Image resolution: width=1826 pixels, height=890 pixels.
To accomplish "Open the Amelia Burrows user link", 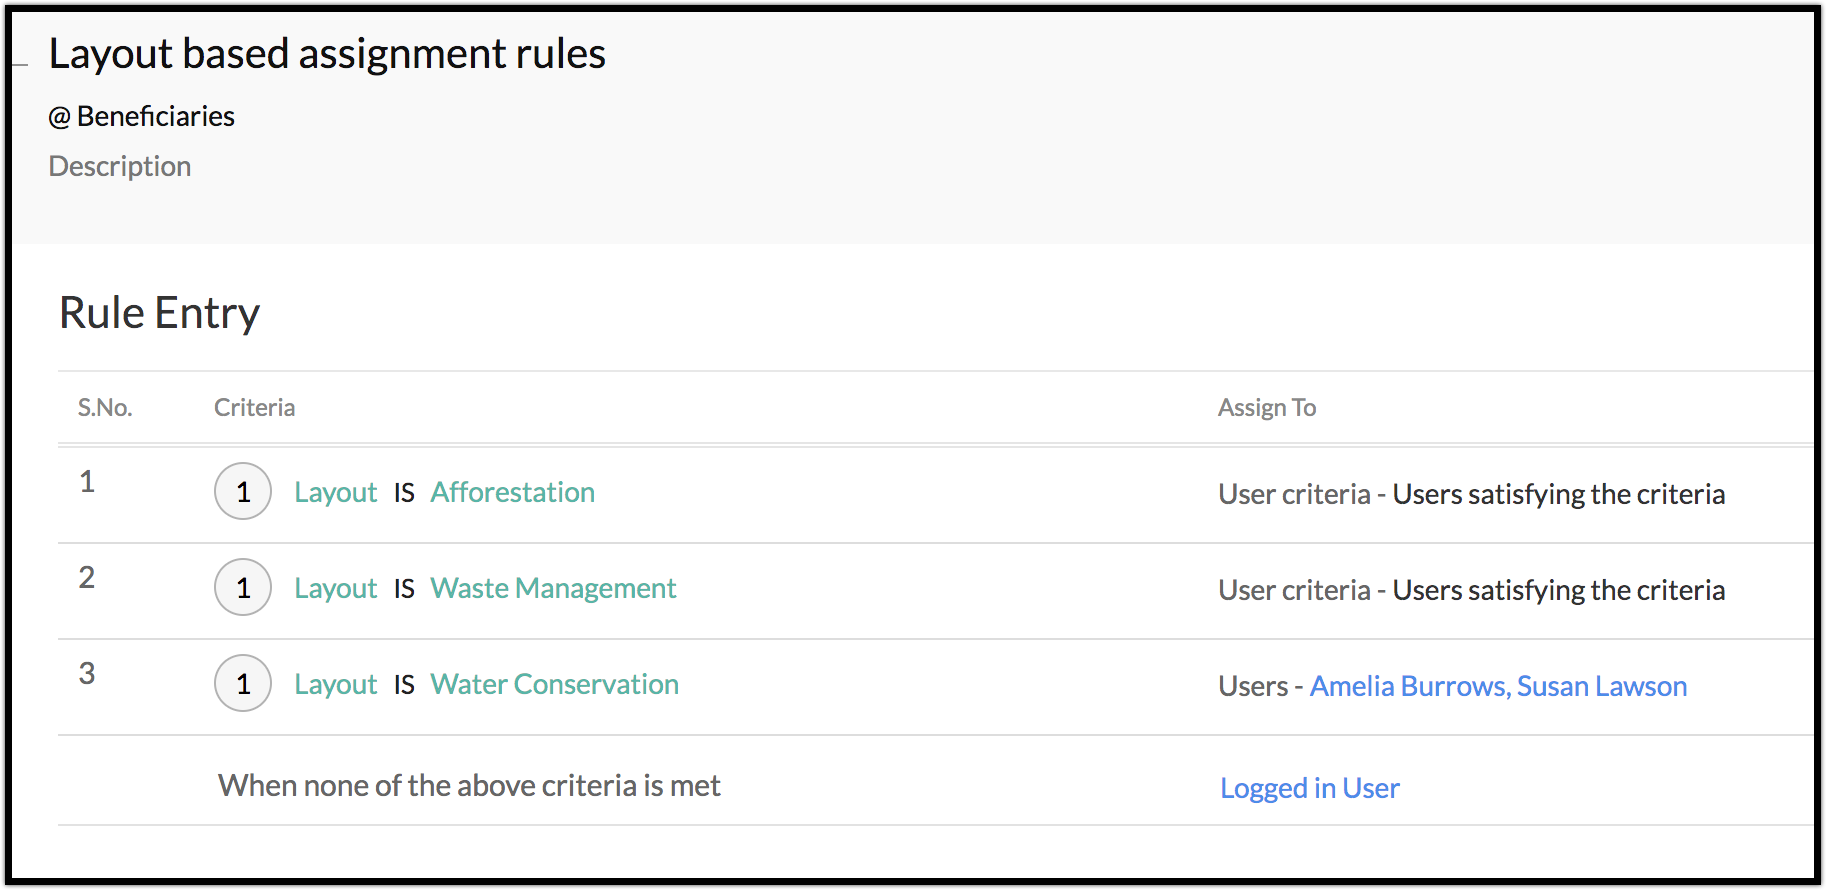I will pyautogui.click(x=1408, y=686).
